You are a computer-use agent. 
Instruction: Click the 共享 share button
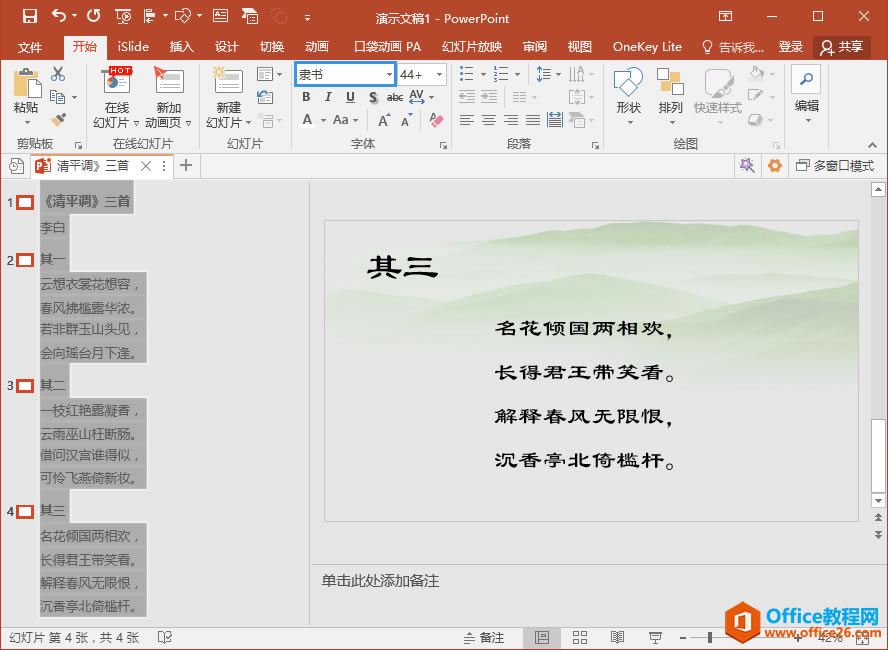pyautogui.click(x=842, y=47)
